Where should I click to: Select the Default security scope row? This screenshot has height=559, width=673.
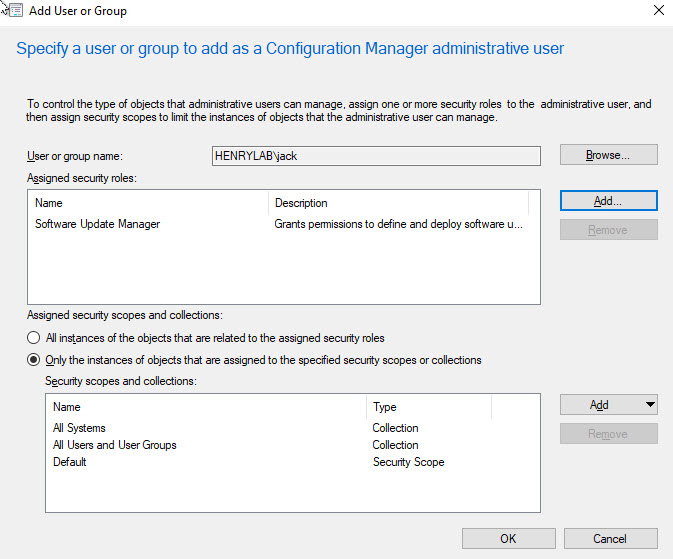tap(70, 462)
